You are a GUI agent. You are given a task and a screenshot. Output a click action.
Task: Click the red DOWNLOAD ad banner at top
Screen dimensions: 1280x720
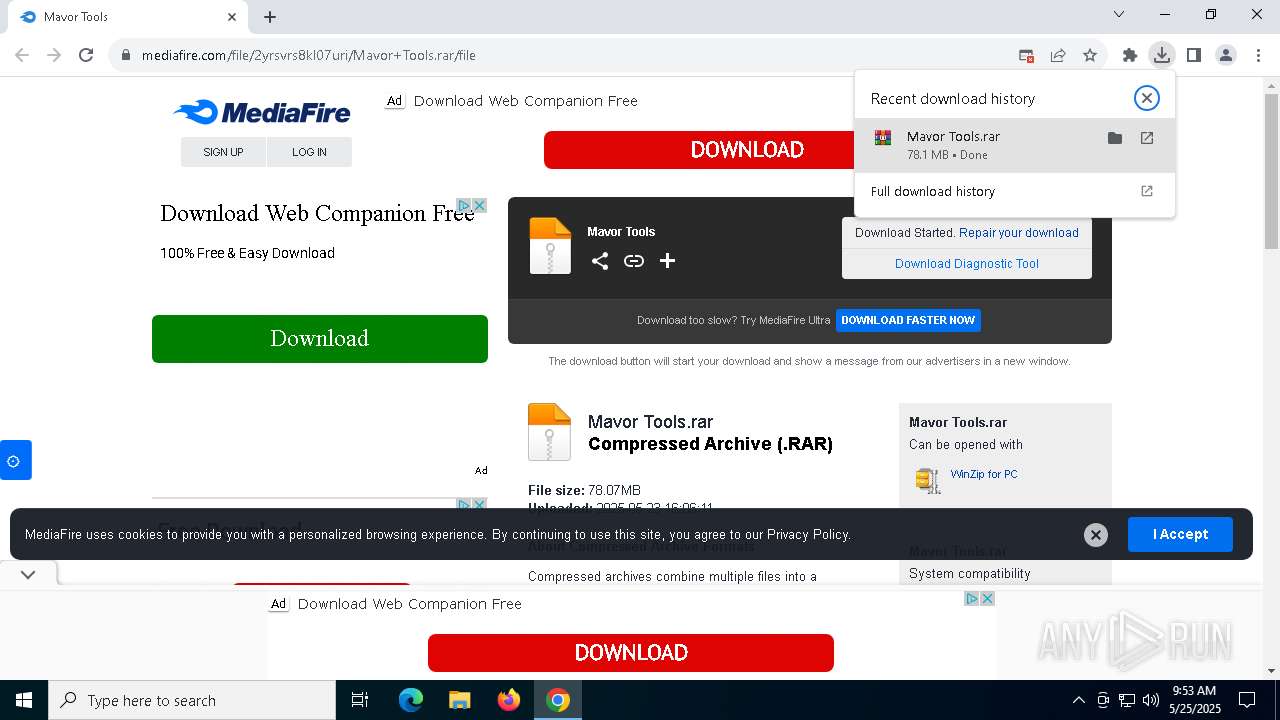(699, 150)
